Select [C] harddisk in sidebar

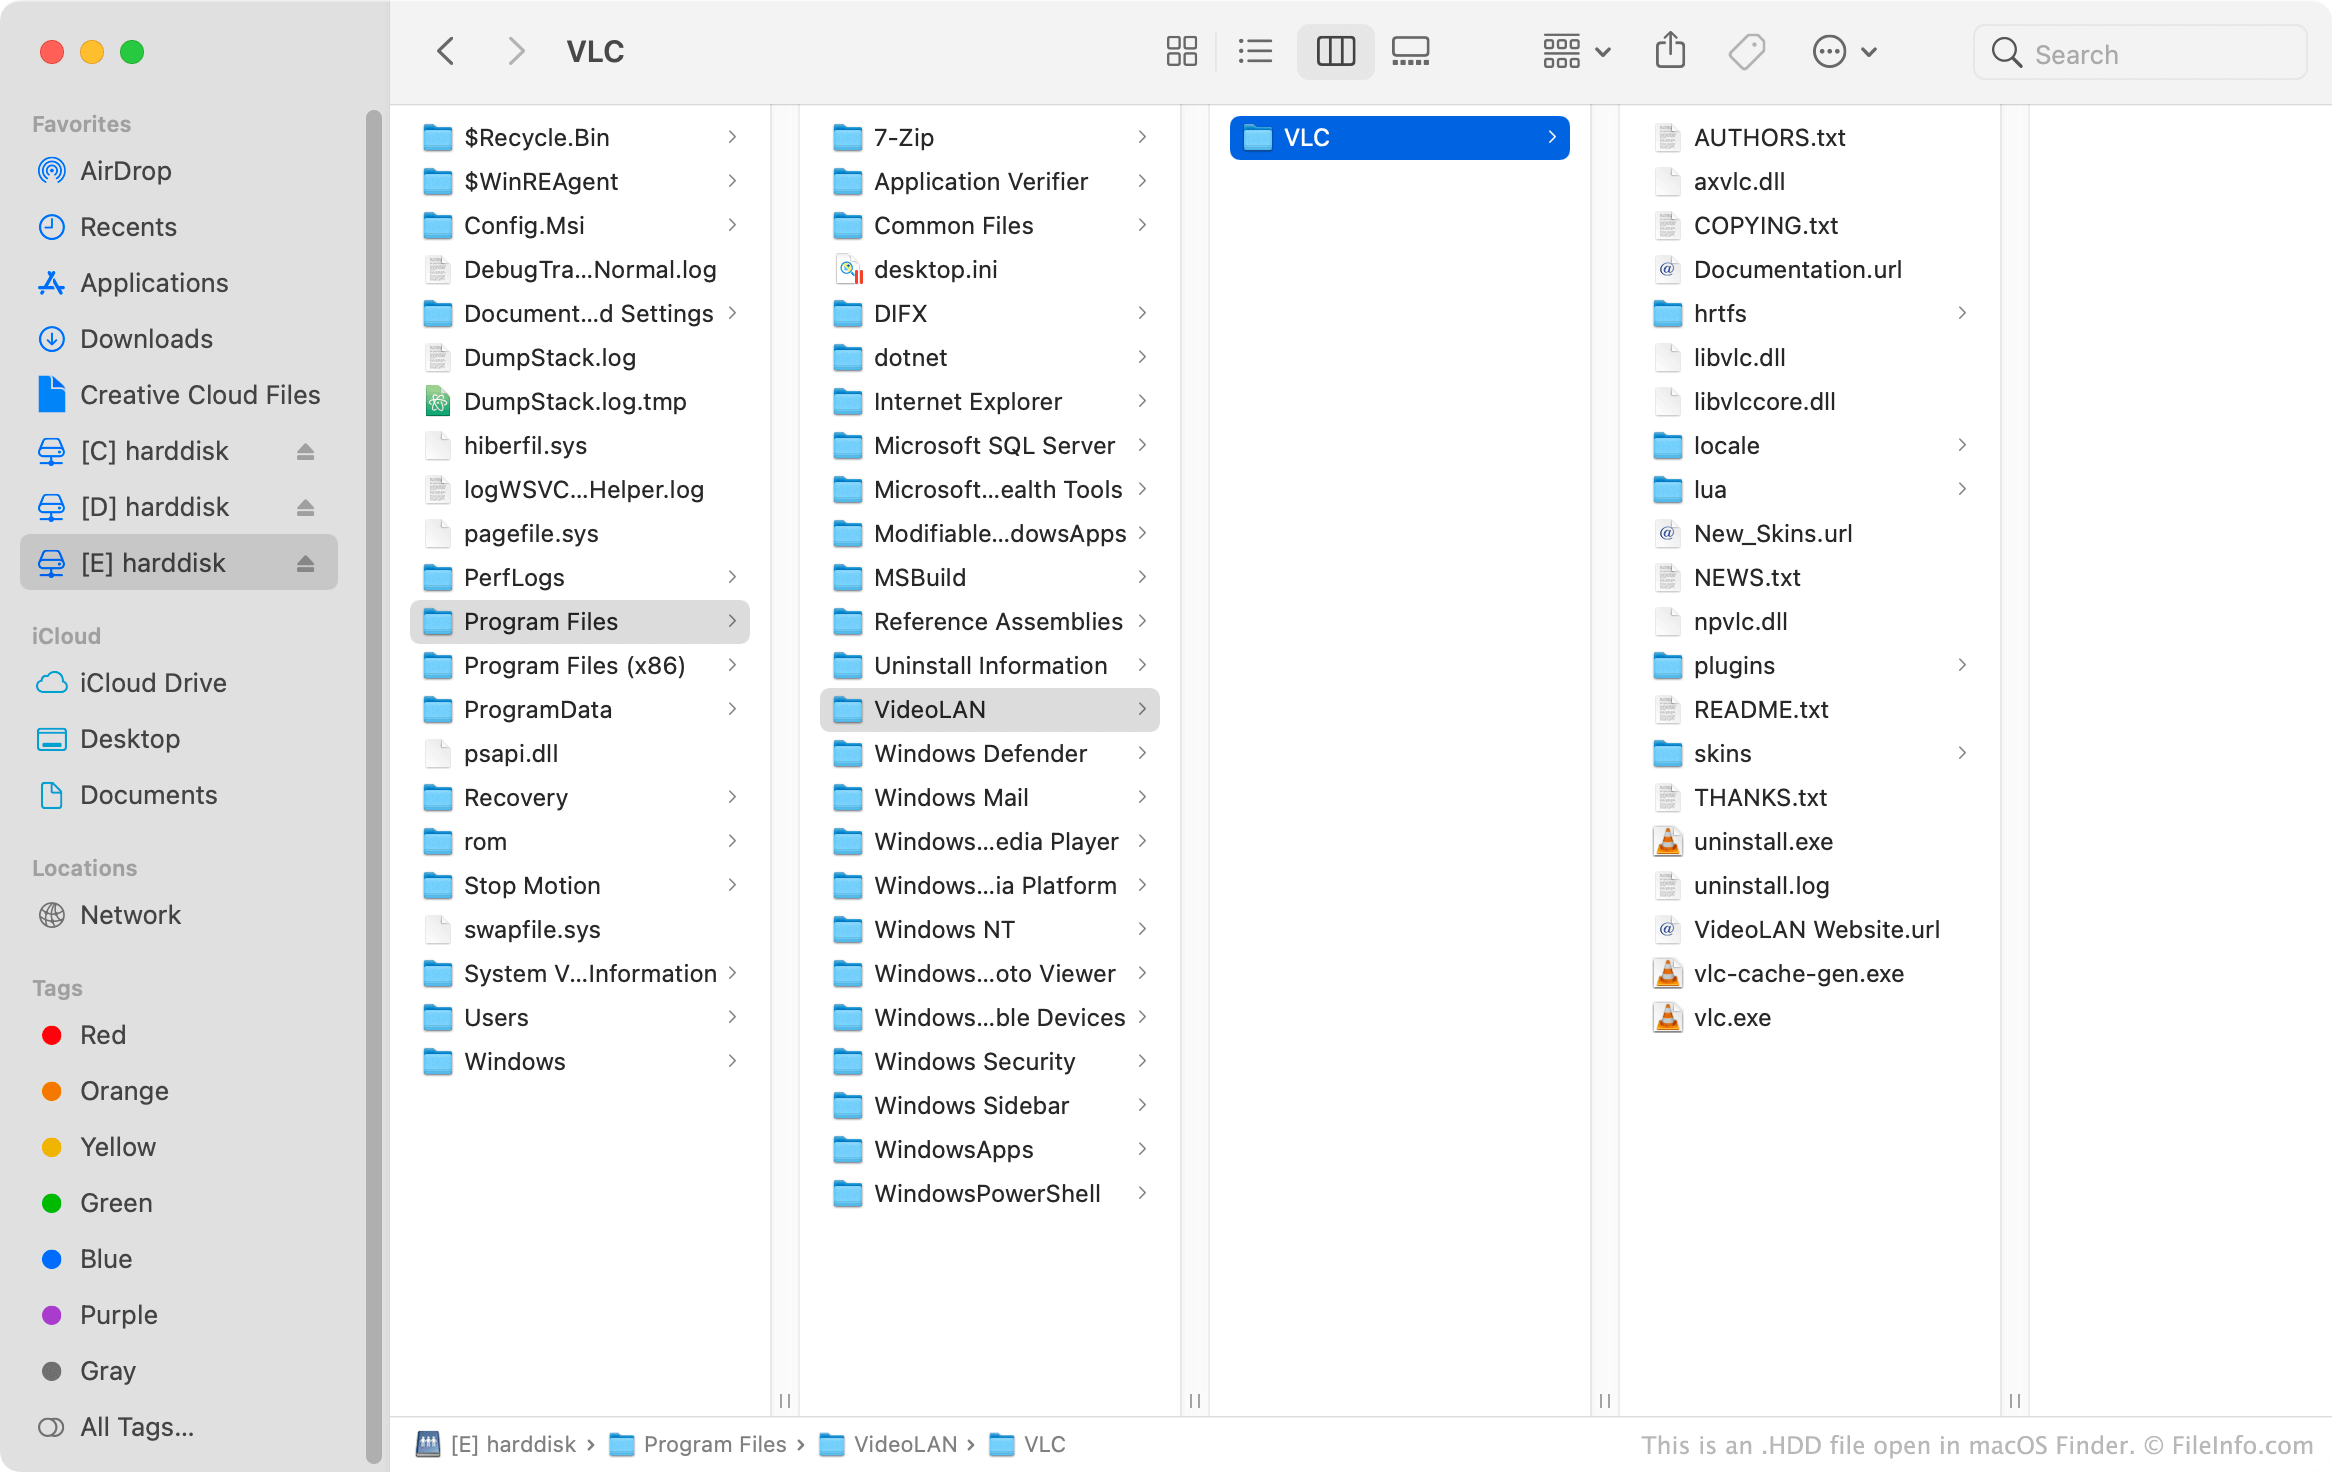point(155,451)
